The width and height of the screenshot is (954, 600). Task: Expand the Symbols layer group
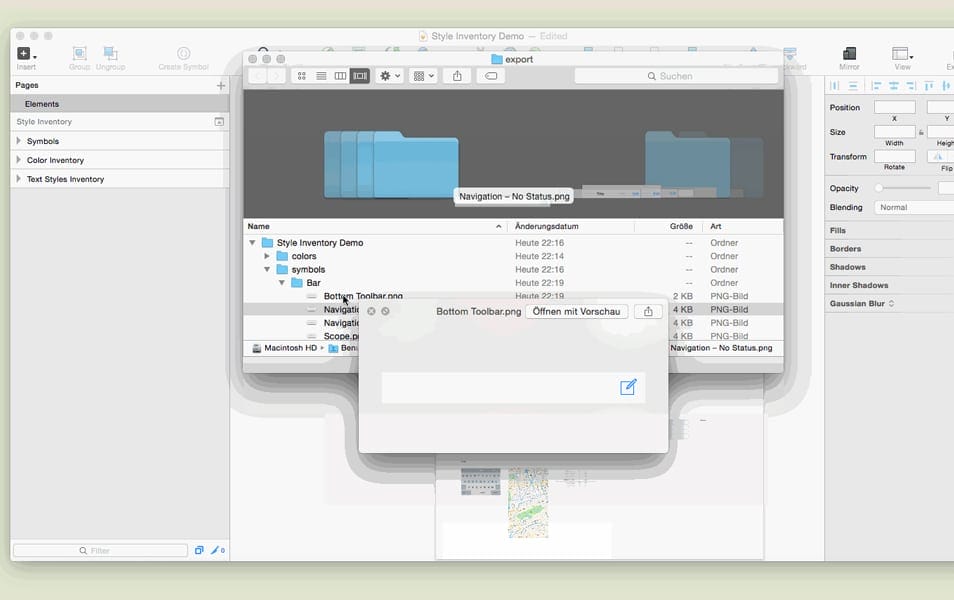point(18,141)
